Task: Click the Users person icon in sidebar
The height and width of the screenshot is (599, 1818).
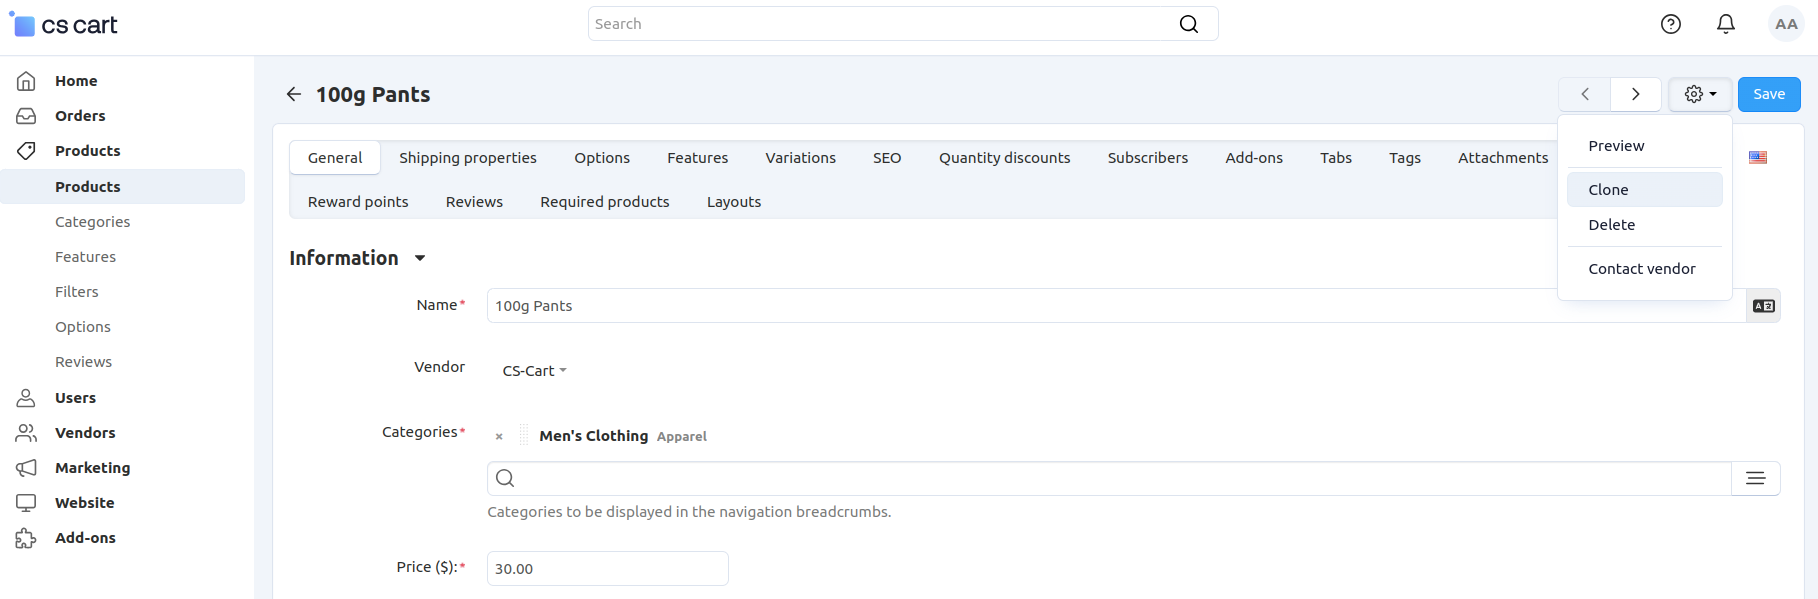Action: click(26, 398)
